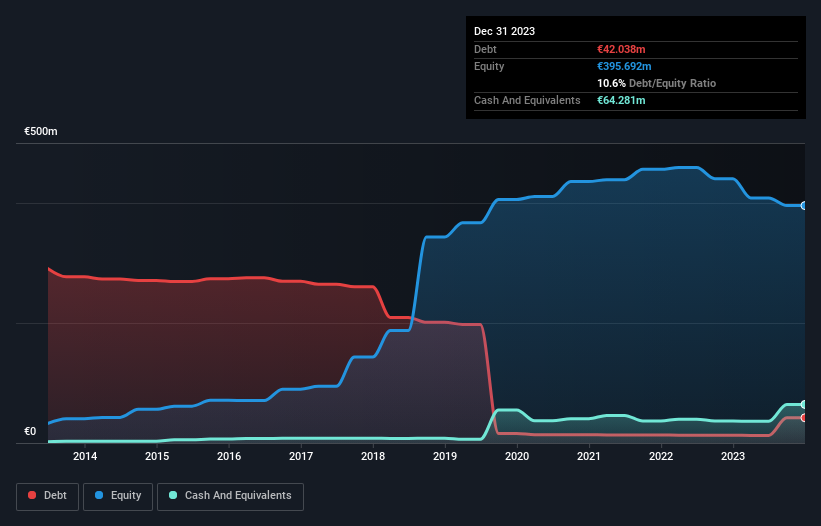
Task: Click the red Debt endpoint marker
Action: tap(804, 418)
